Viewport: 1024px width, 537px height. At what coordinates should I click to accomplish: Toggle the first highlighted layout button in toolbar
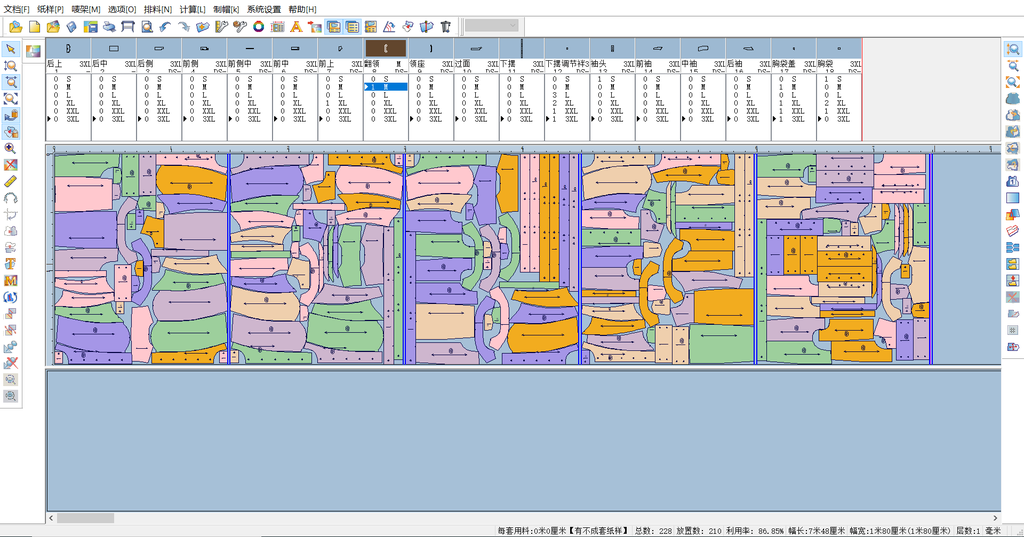point(333,26)
